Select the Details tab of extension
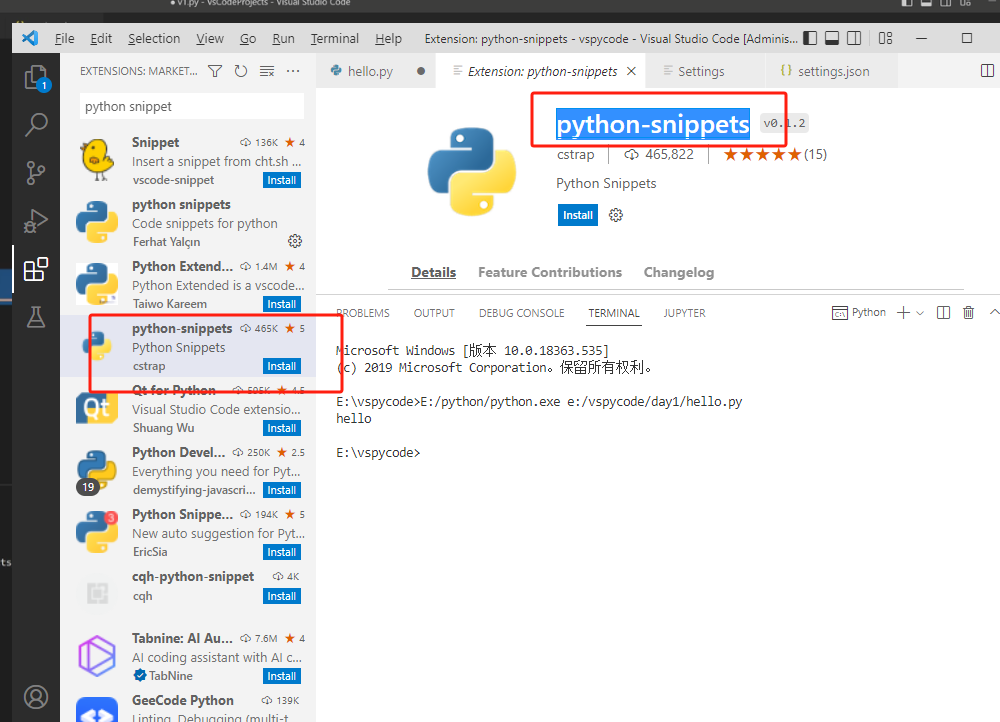Viewport: 1000px width, 722px height. click(x=433, y=272)
